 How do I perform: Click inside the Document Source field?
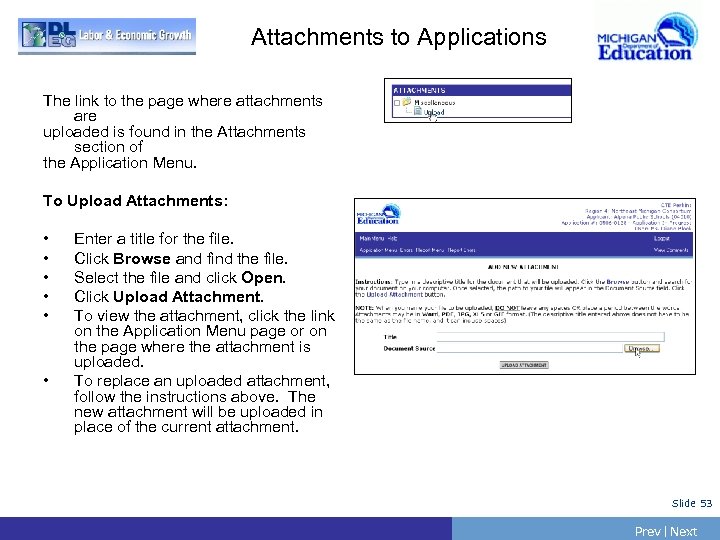tap(529, 349)
